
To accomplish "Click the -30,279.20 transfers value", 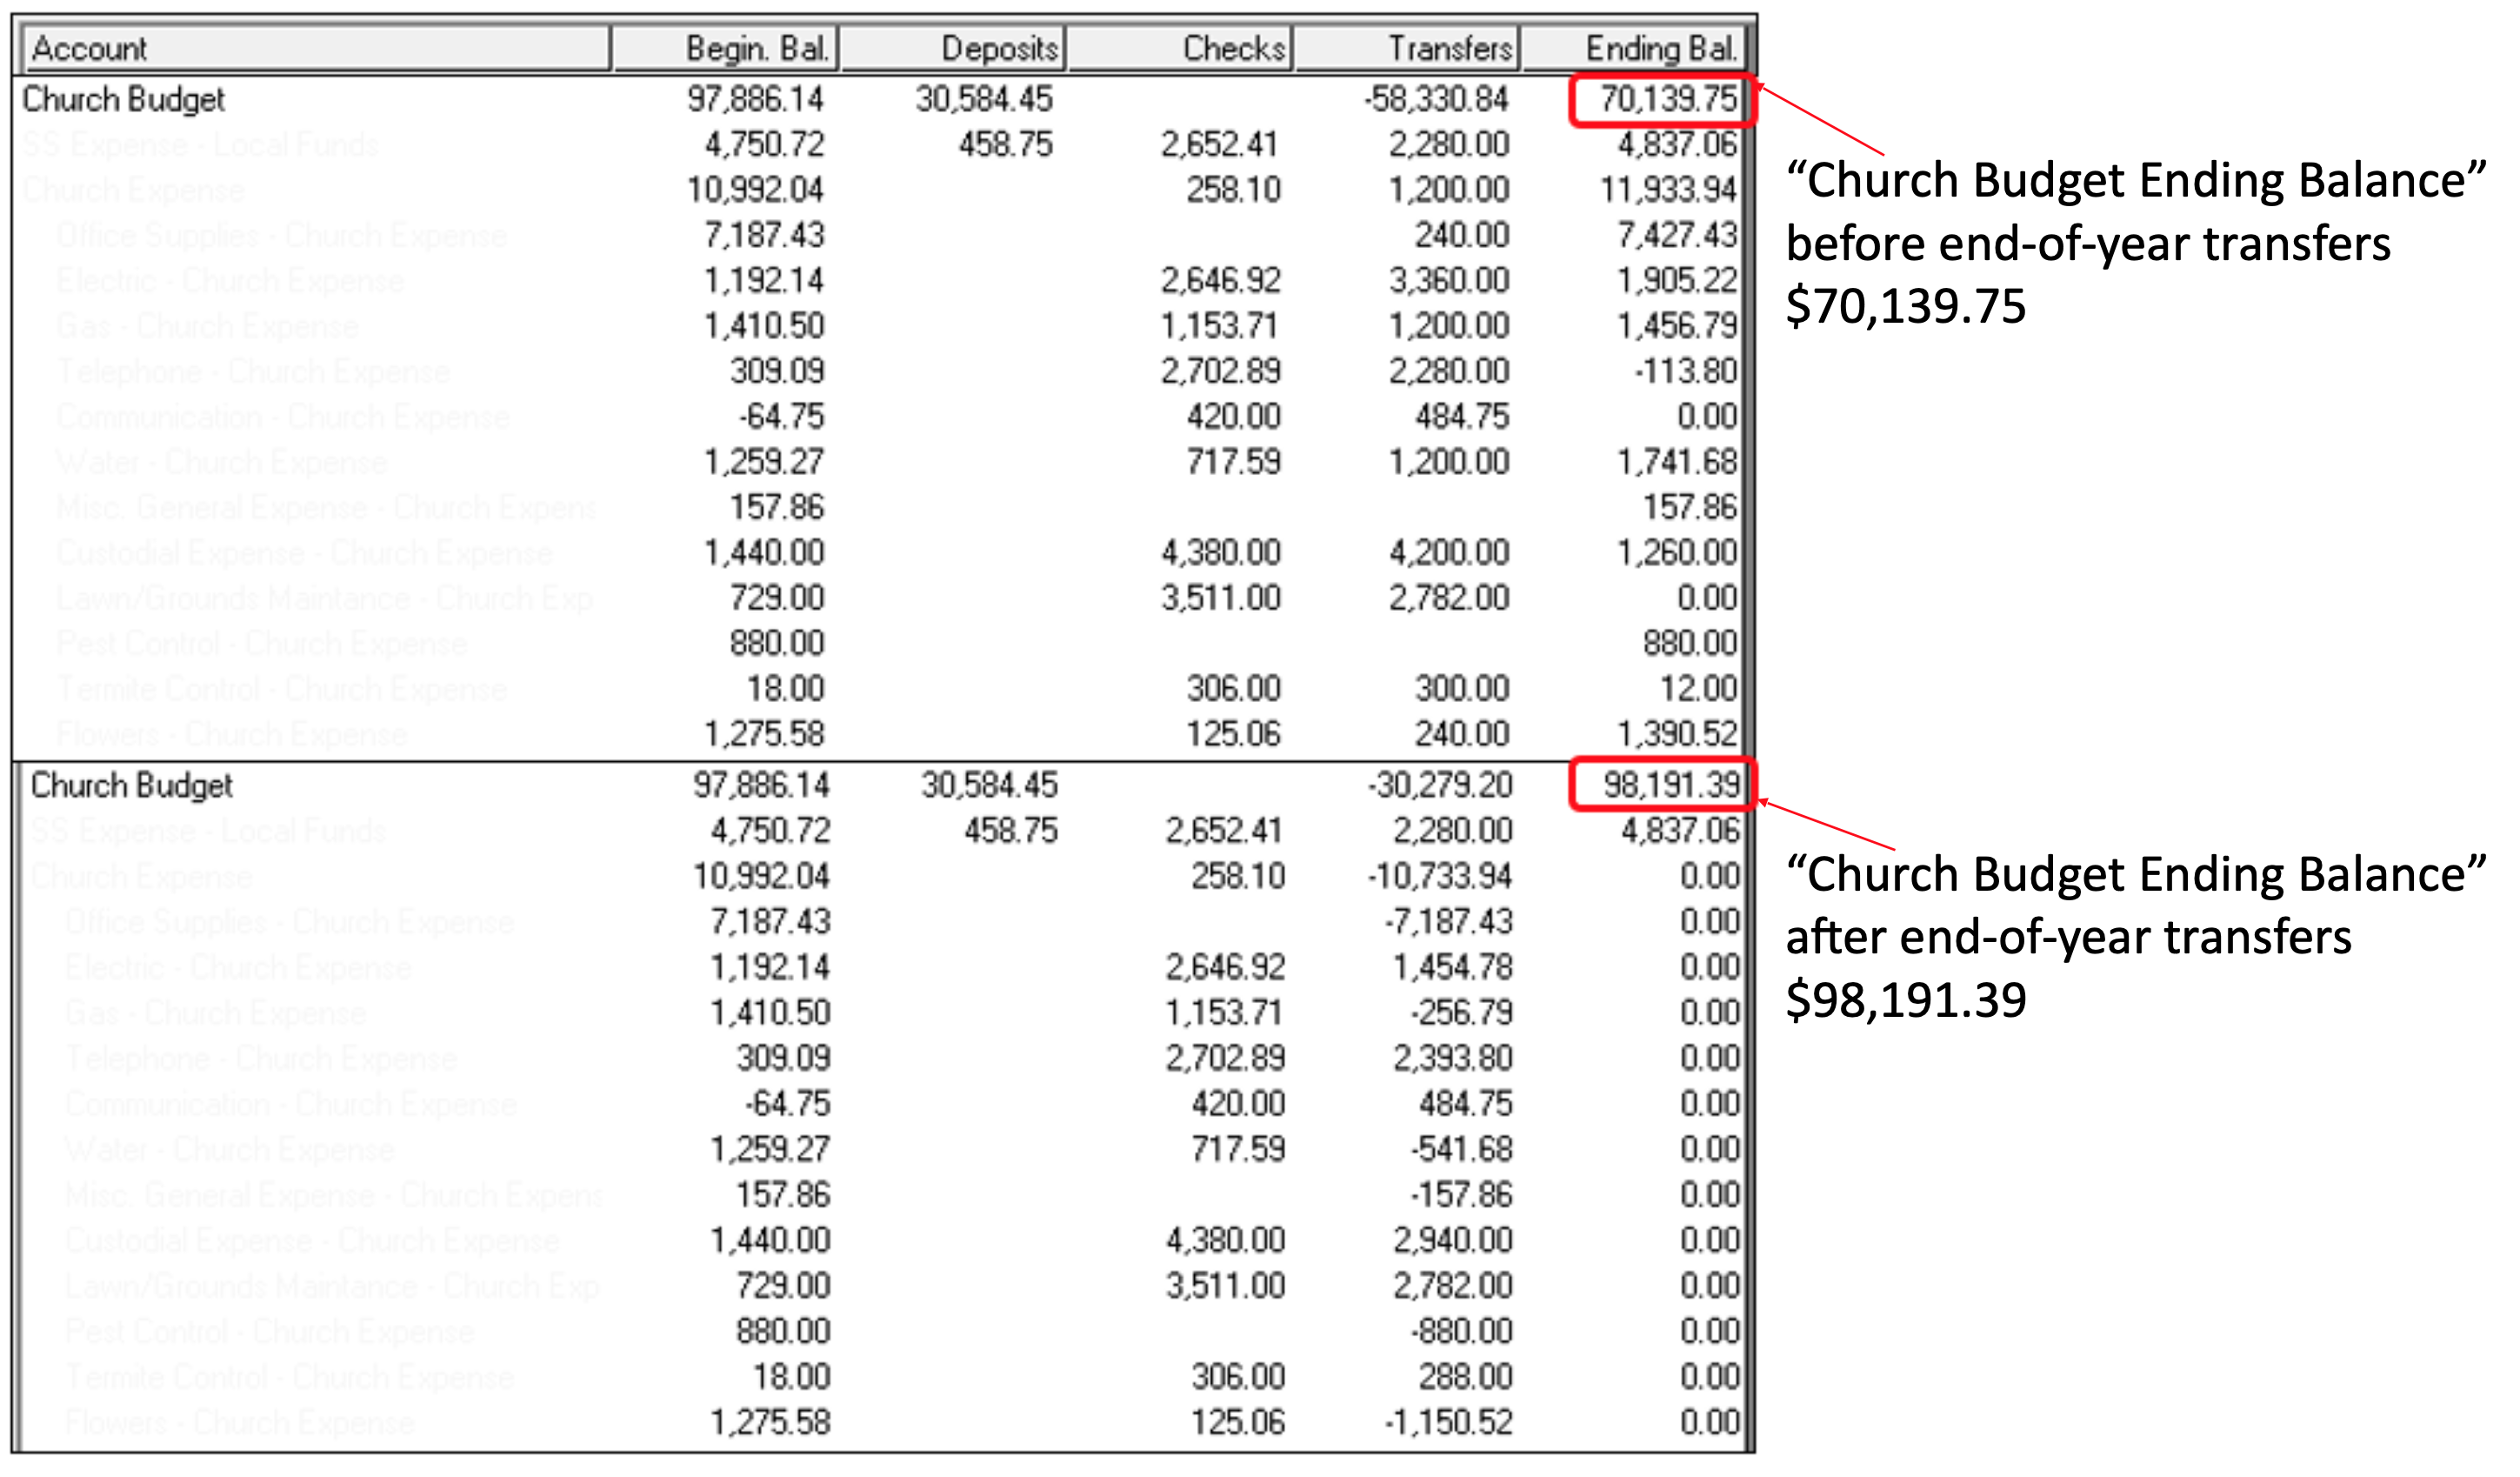I will point(1439,785).
